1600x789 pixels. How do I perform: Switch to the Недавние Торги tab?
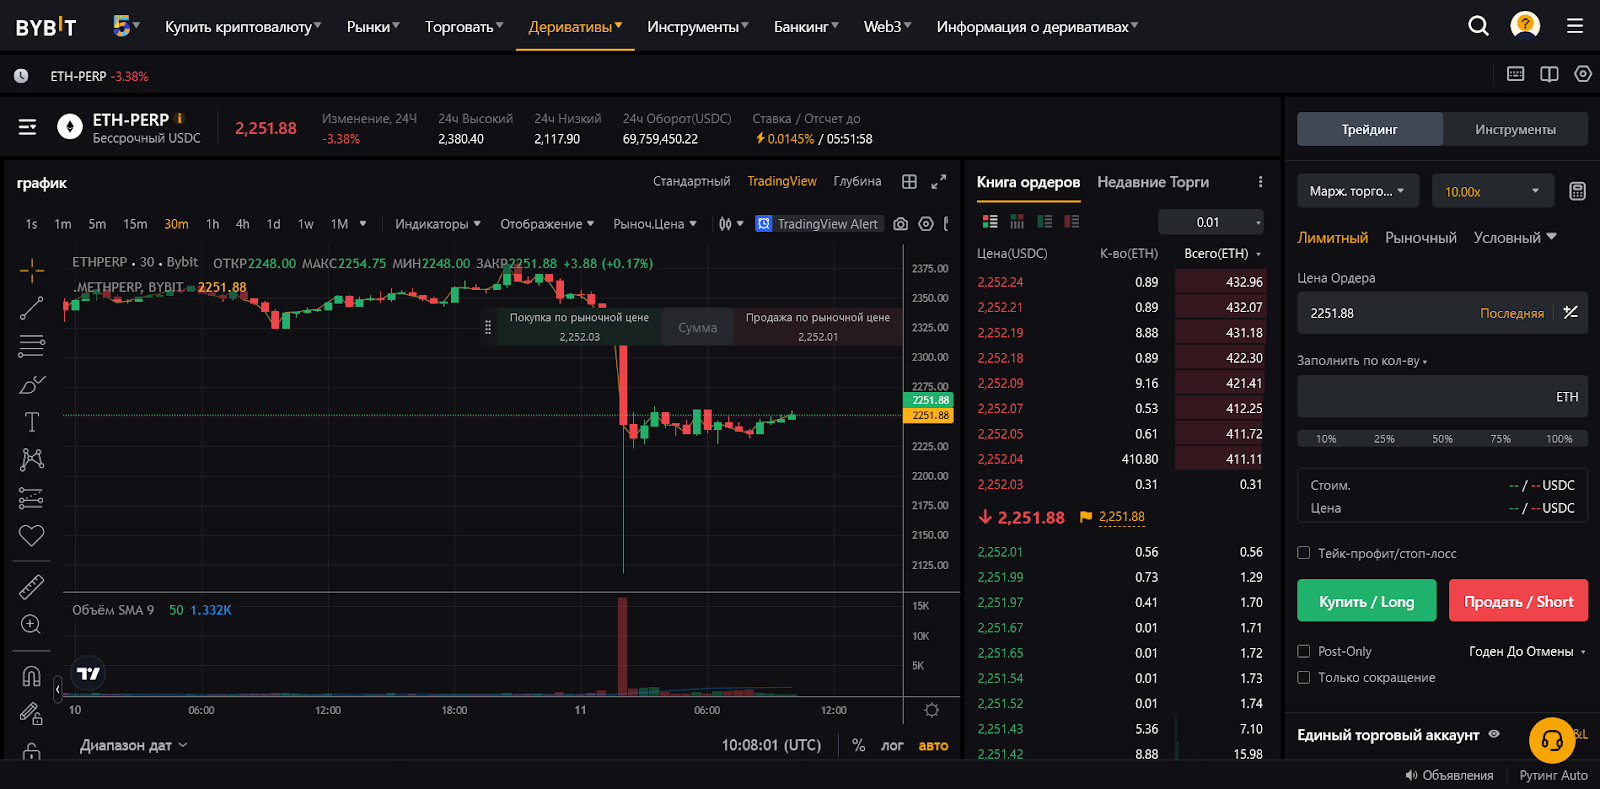pyautogui.click(x=1153, y=182)
